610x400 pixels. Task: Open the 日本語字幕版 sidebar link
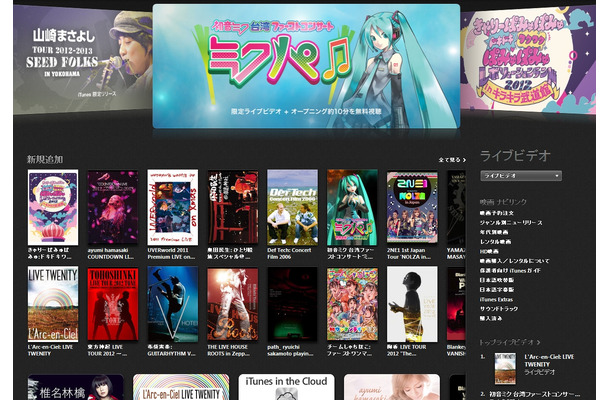[497, 289]
